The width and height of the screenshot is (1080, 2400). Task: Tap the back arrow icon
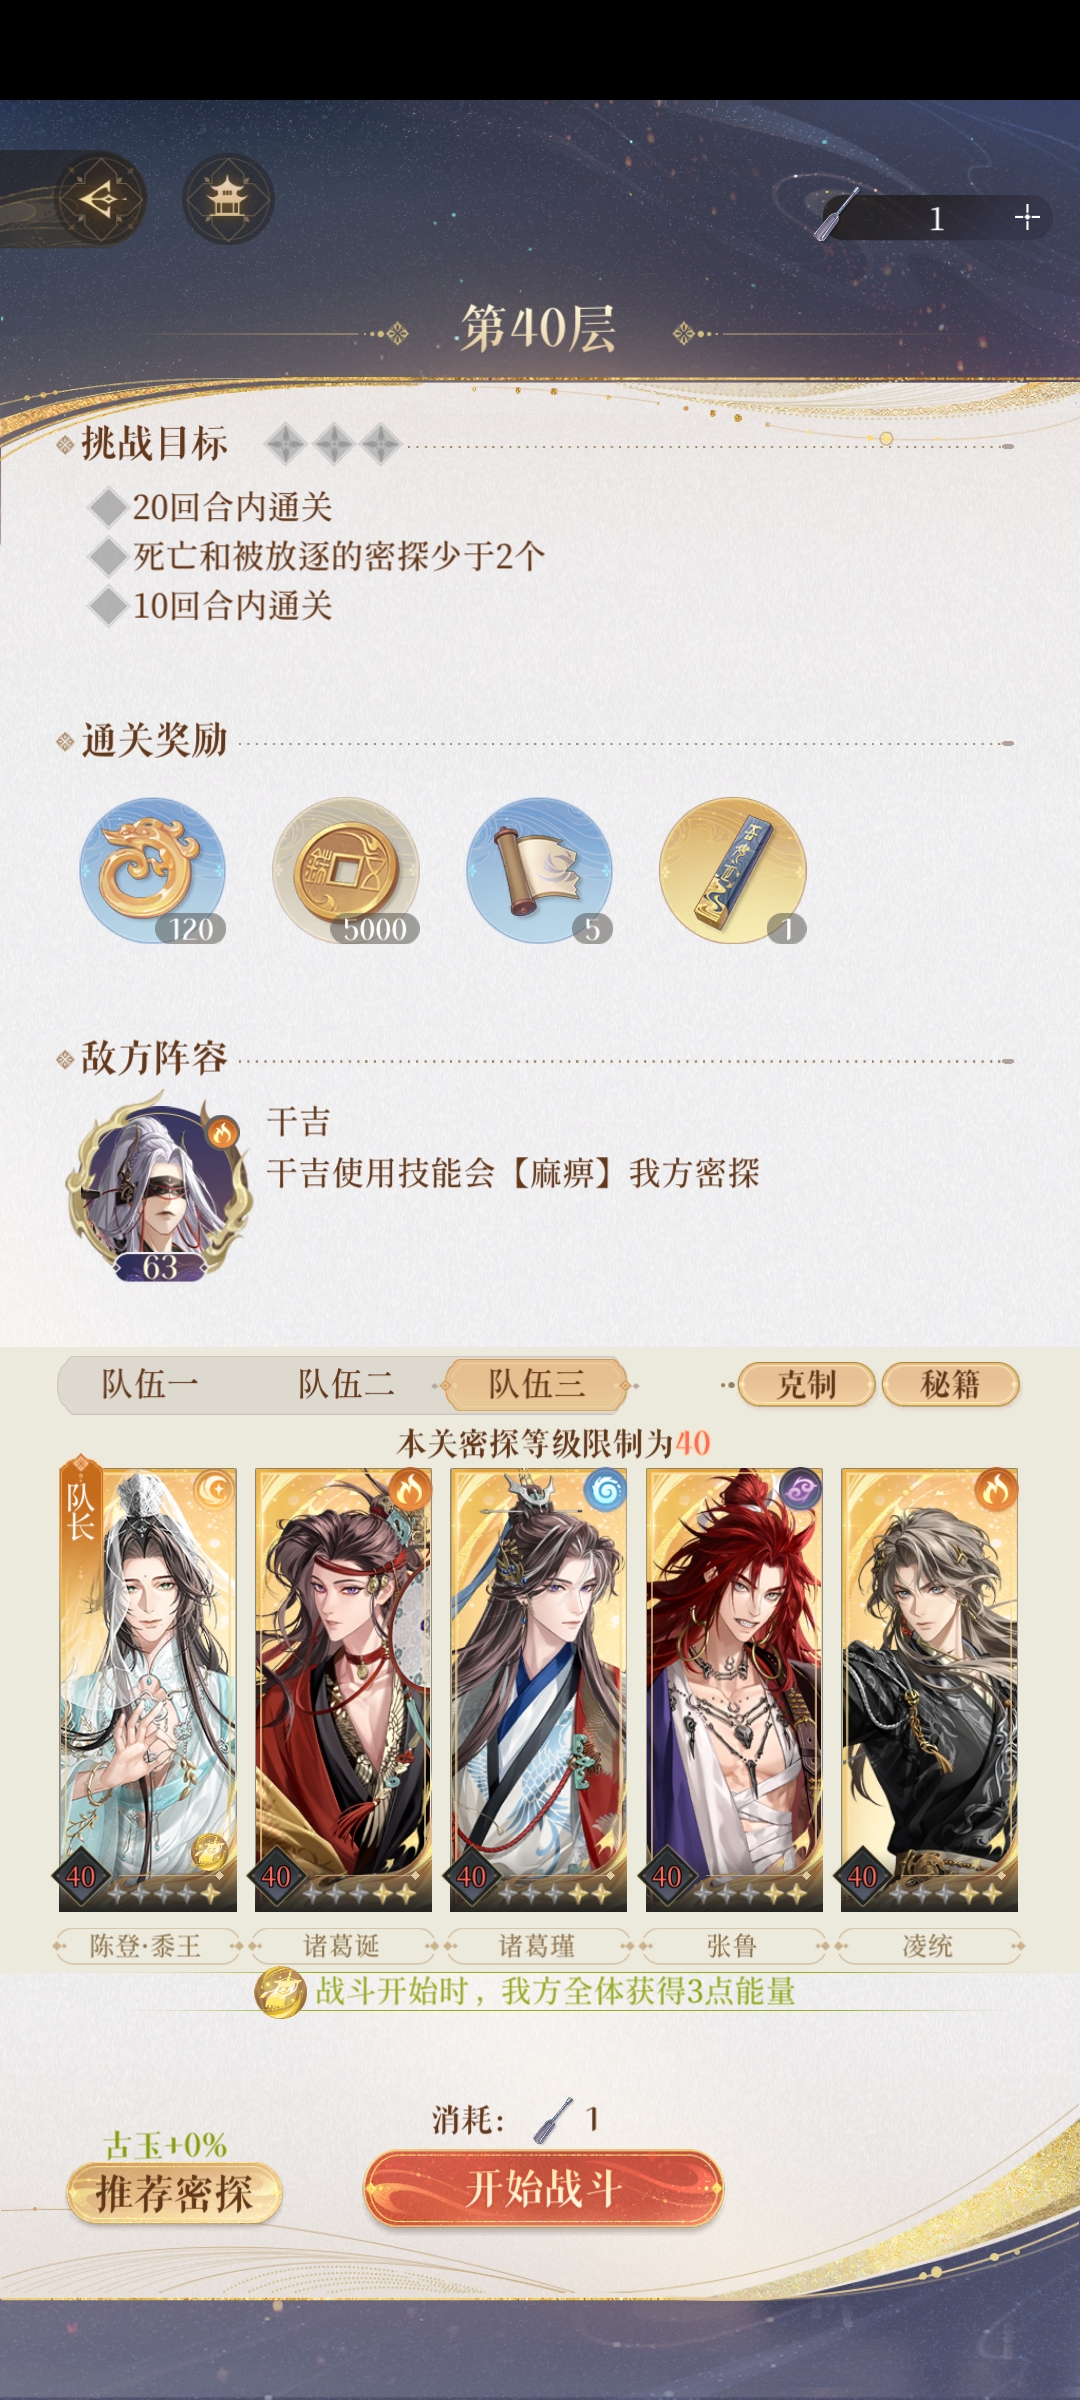click(100, 199)
